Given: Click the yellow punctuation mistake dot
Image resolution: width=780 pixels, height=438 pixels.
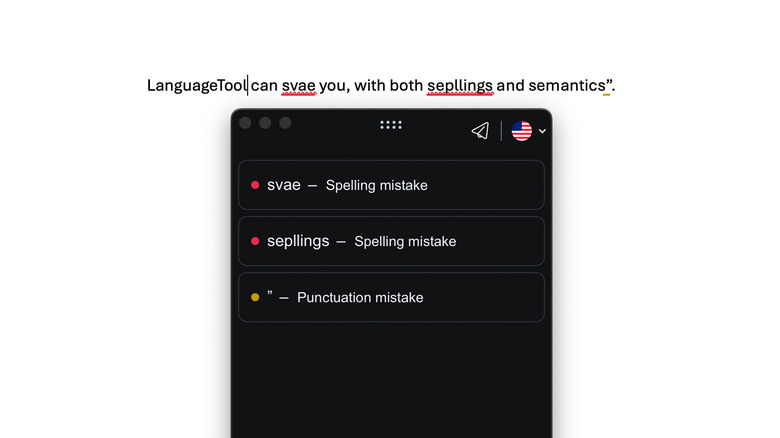Looking at the screenshot, I should tap(255, 297).
